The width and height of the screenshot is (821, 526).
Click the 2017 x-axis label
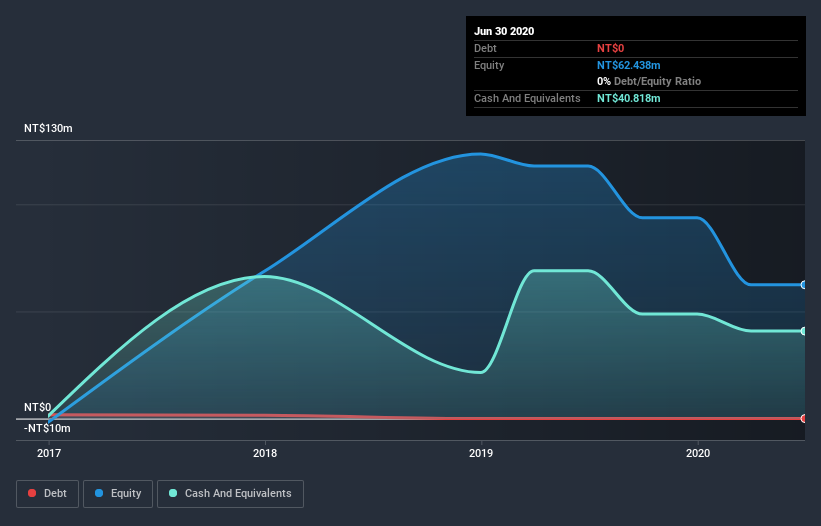pyautogui.click(x=49, y=453)
